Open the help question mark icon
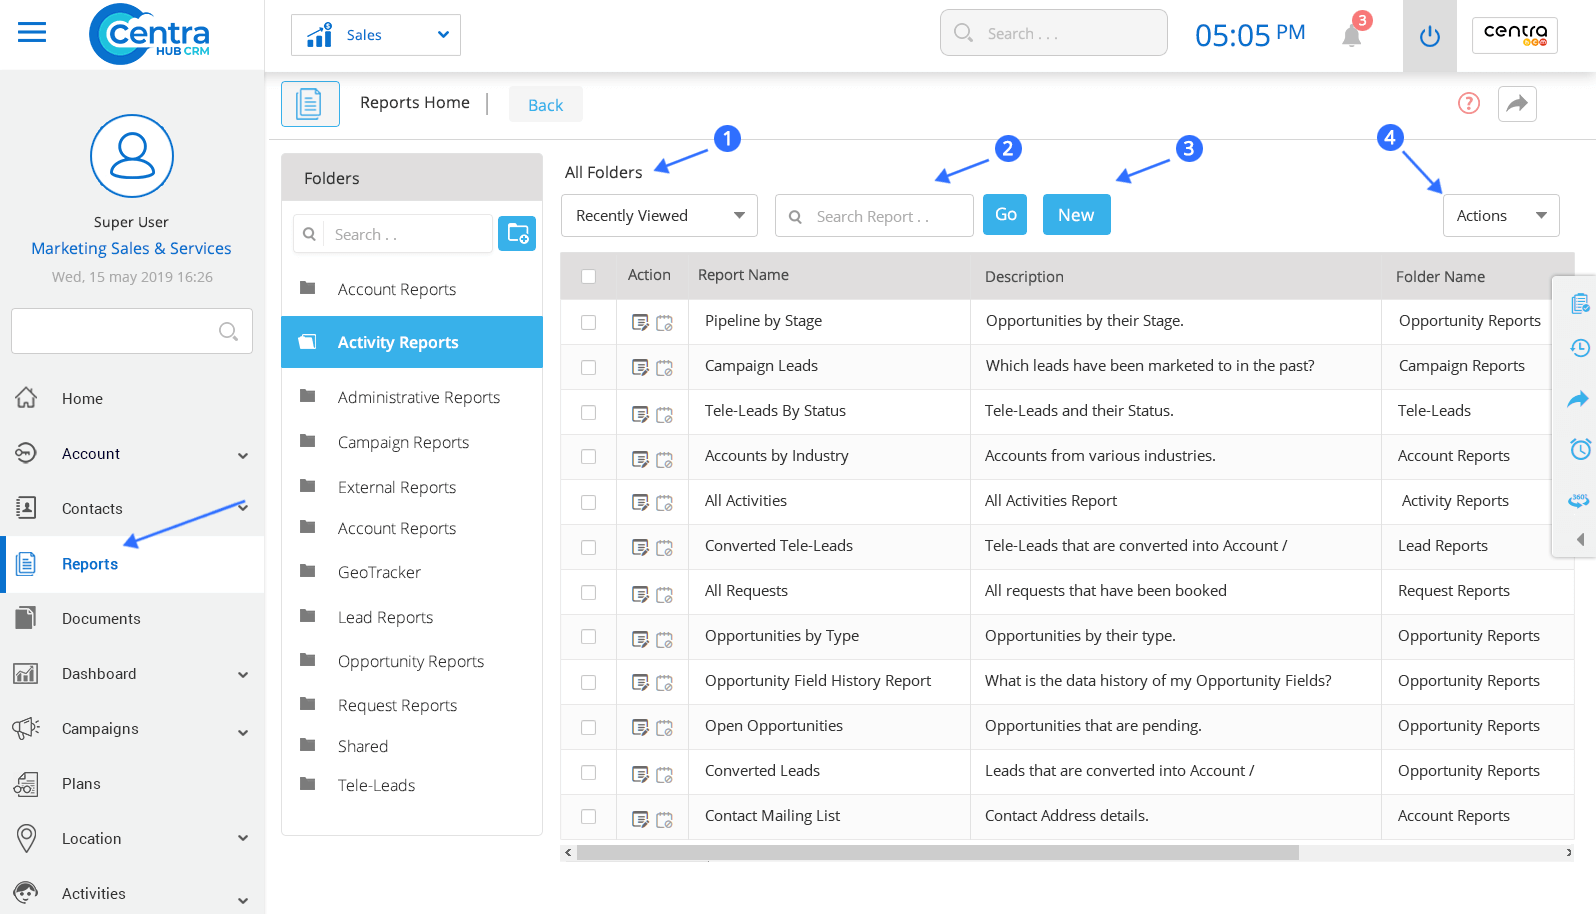The width and height of the screenshot is (1596, 914). [x=1468, y=103]
